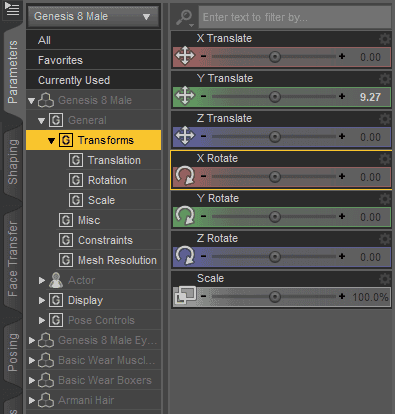The width and height of the screenshot is (395, 414).
Task: Open the Genesis 8 Male selection dropdown
Action: [x=93, y=16]
